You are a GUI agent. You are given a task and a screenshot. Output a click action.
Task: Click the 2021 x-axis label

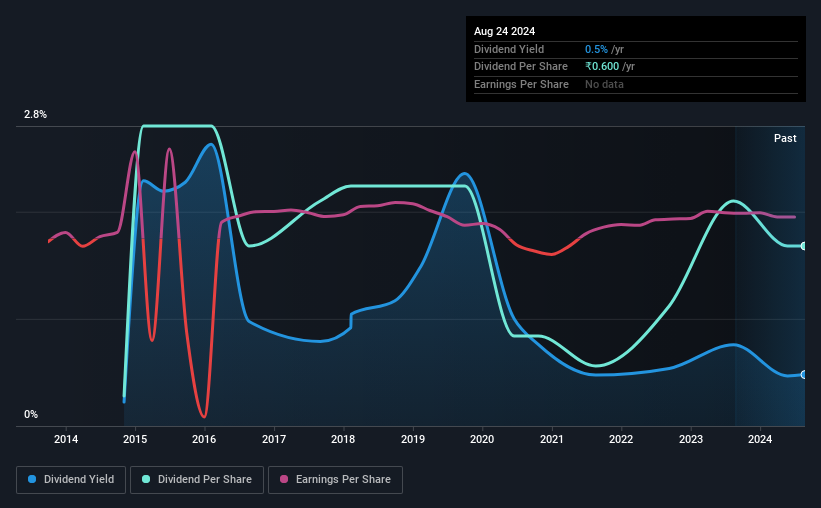tap(552, 439)
